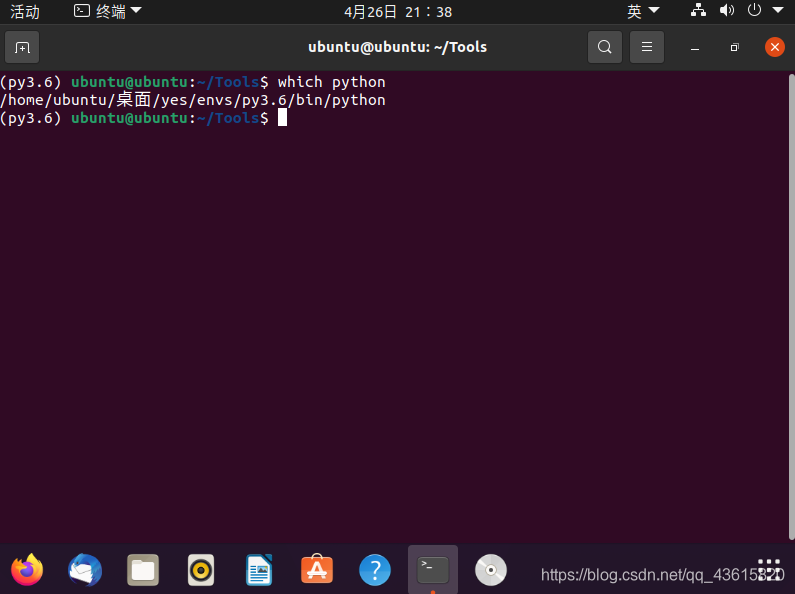The width and height of the screenshot is (795, 594).
Task: Close the terminal window
Action: tap(775, 47)
